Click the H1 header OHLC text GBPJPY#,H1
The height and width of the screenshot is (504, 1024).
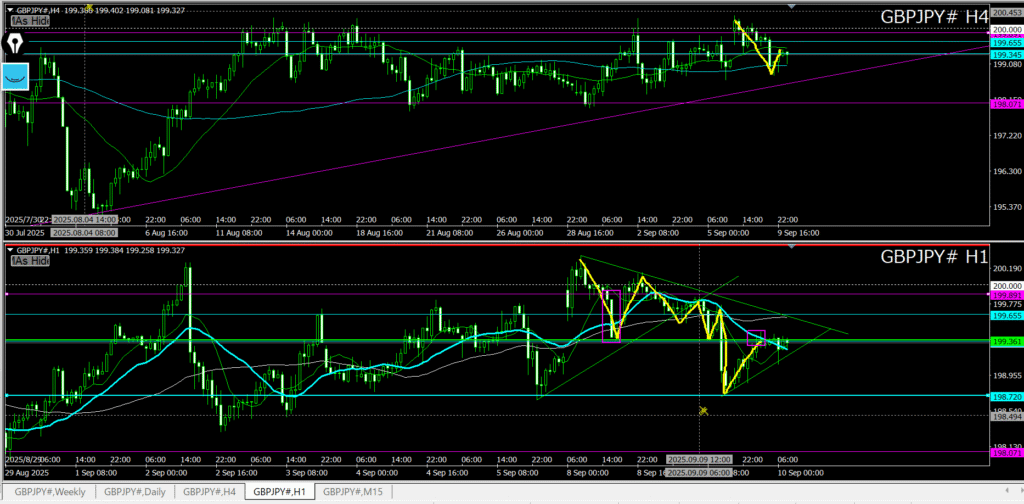point(37,249)
